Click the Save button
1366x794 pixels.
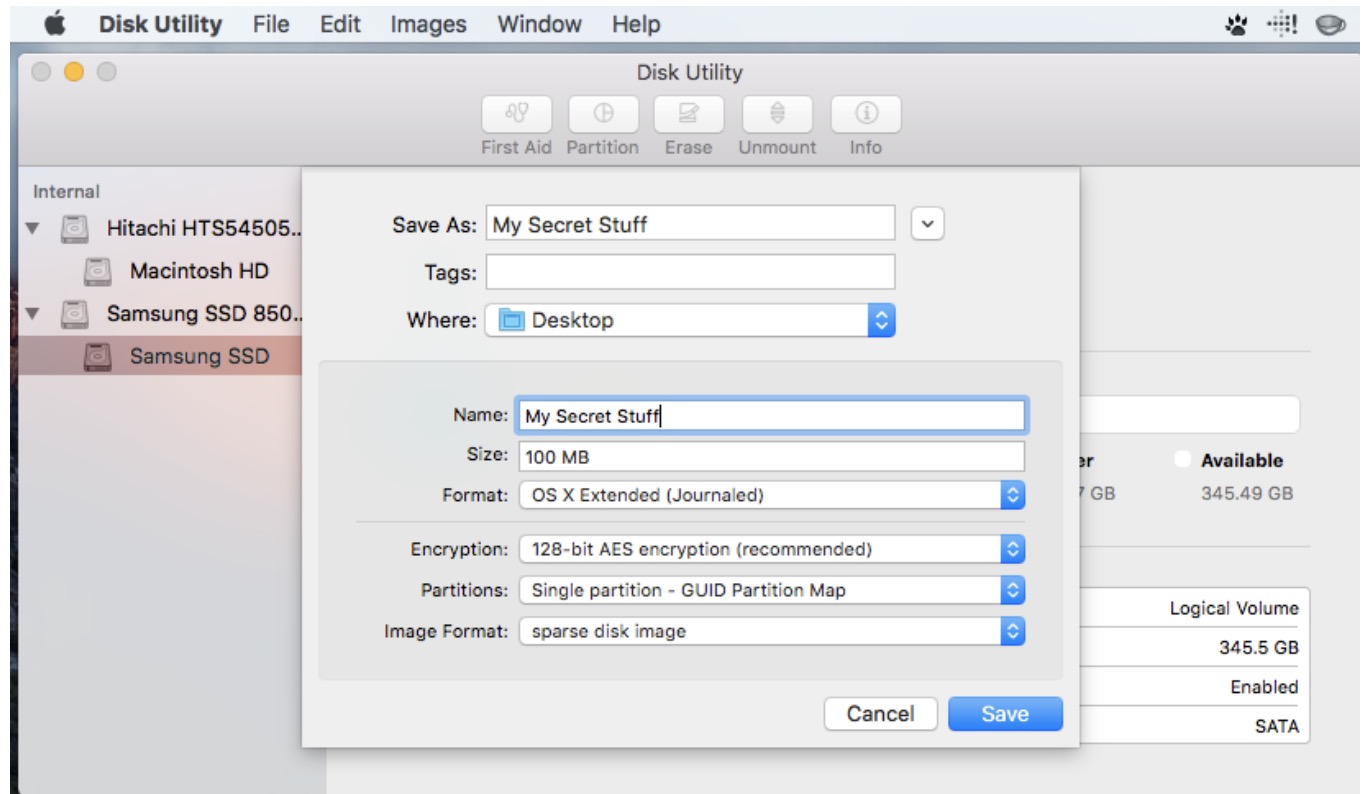click(1005, 714)
